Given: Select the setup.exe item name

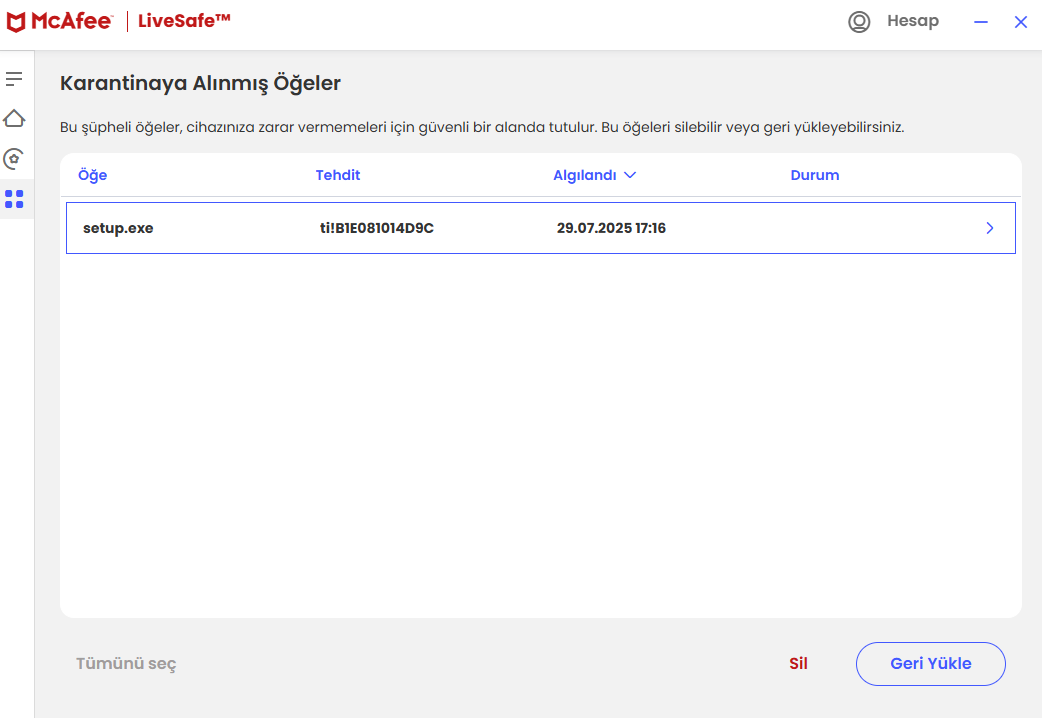Looking at the screenshot, I should [x=118, y=228].
